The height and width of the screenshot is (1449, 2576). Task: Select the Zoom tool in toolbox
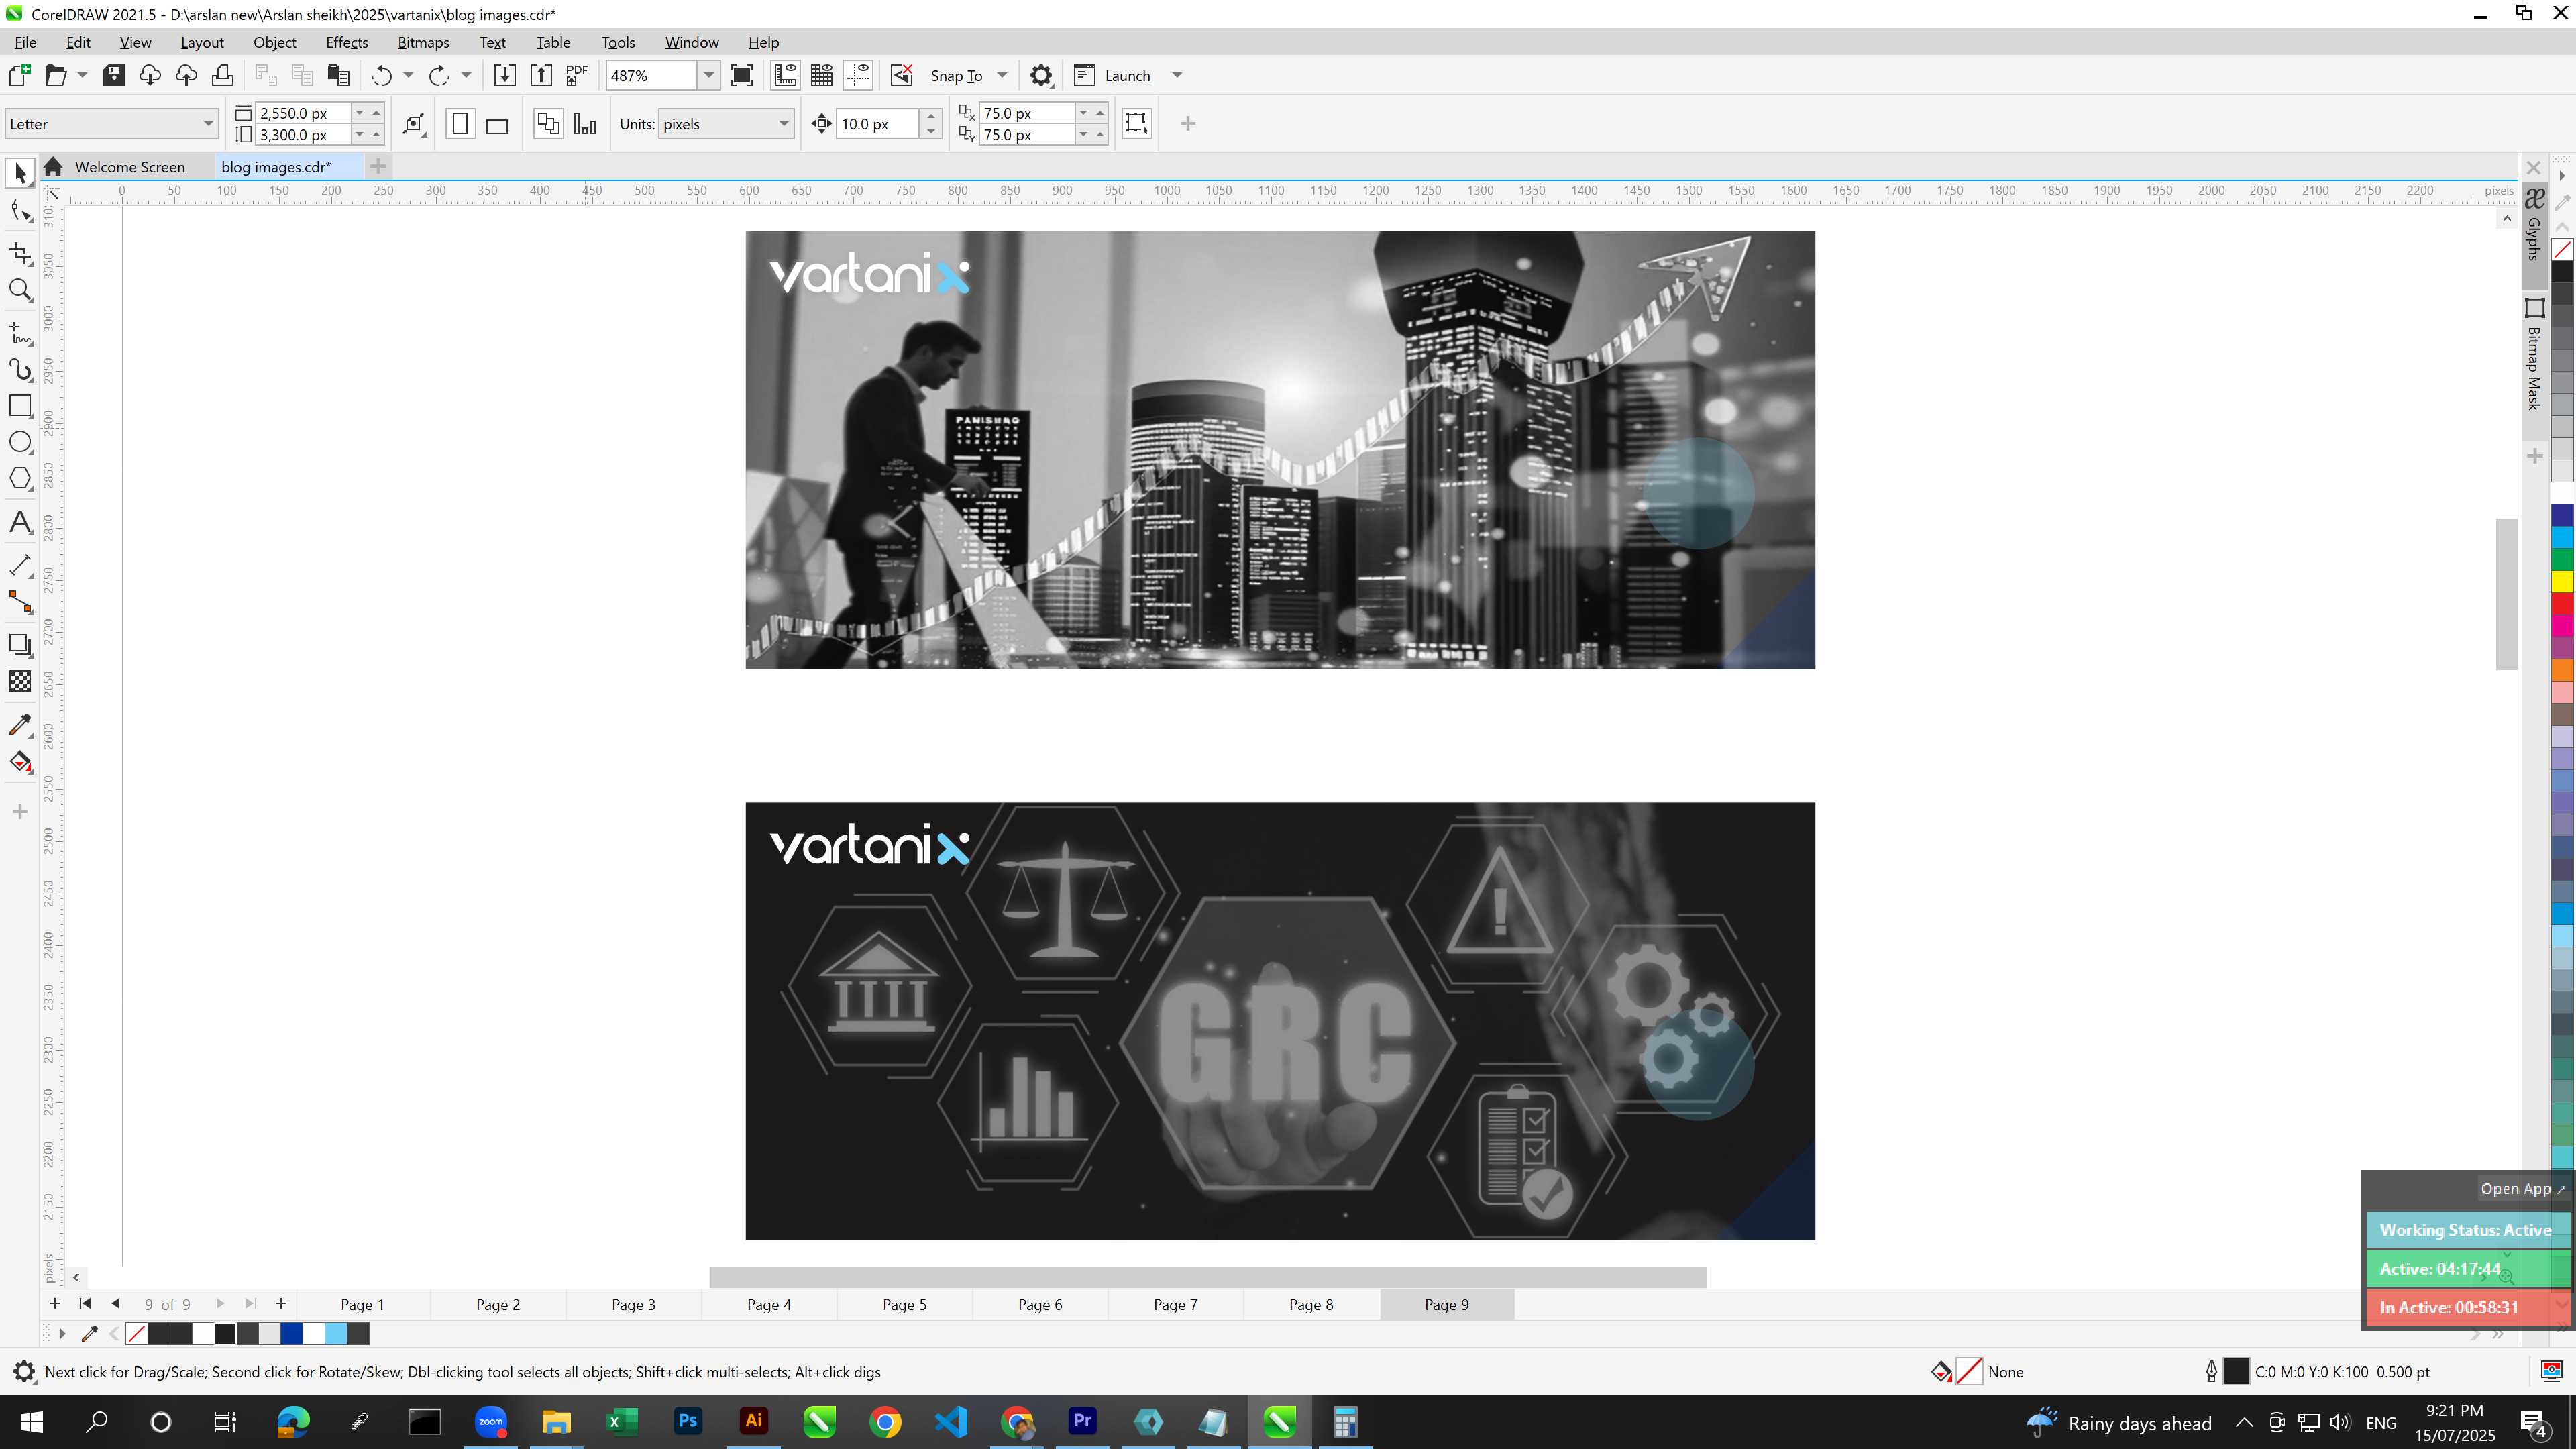coord(20,291)
